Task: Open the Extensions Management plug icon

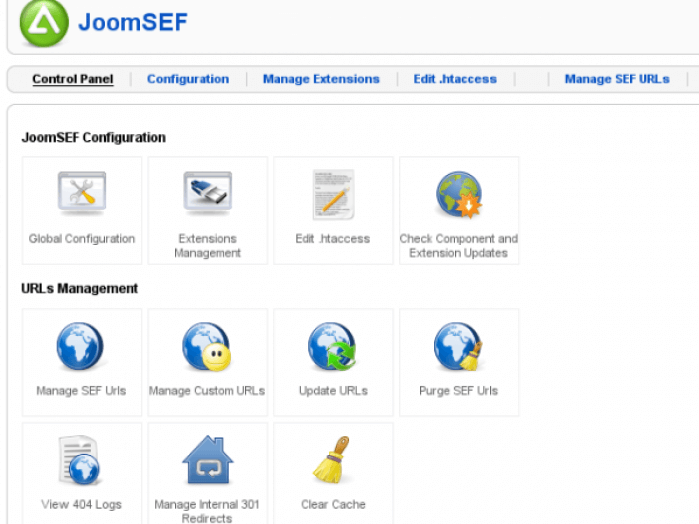Action: [x=208, y=192]
